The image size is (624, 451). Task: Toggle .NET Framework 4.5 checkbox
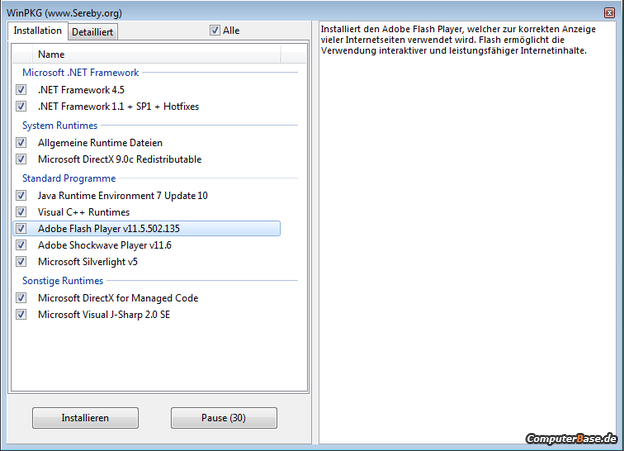[21, 90]
